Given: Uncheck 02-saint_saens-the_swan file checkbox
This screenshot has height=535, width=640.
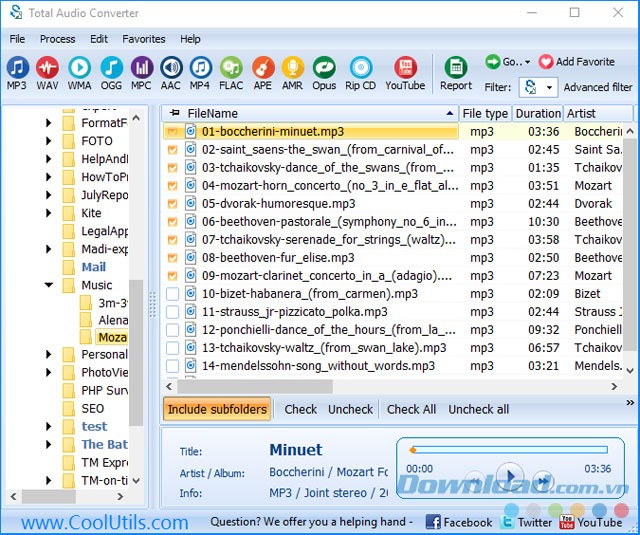Looking at the screenshot, I should [173, 150].
